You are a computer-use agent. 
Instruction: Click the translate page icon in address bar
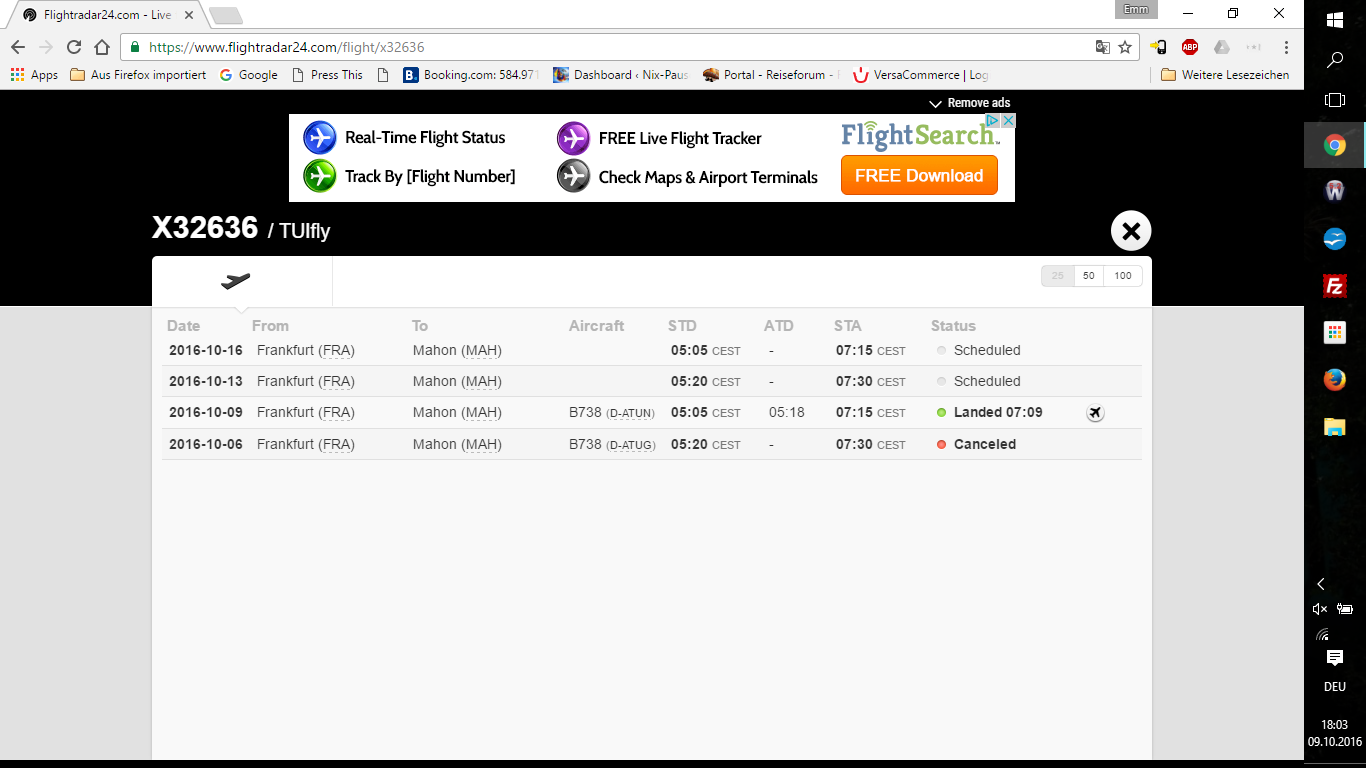1102,47
